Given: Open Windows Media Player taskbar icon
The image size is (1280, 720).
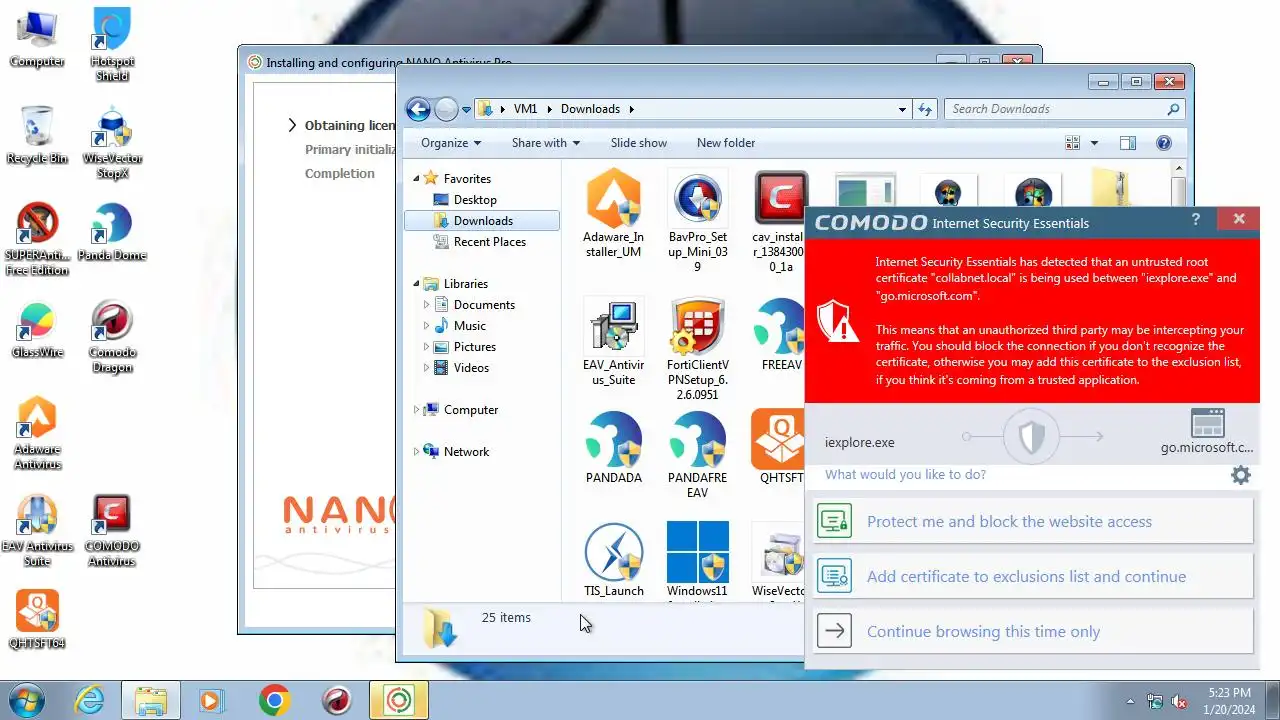Looking at the screenshot, I should pos(211,700).
